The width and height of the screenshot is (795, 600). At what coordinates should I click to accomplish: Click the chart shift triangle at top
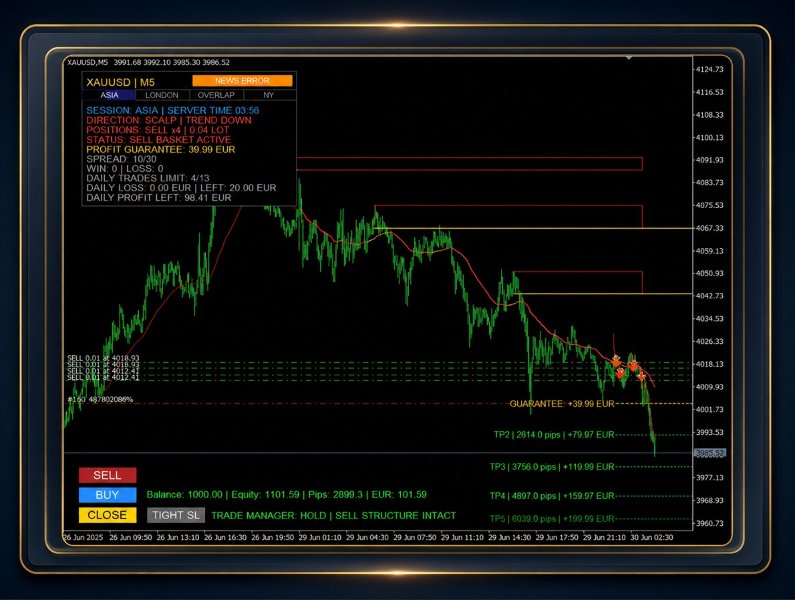pyautogui.click(x=629, y=58)
